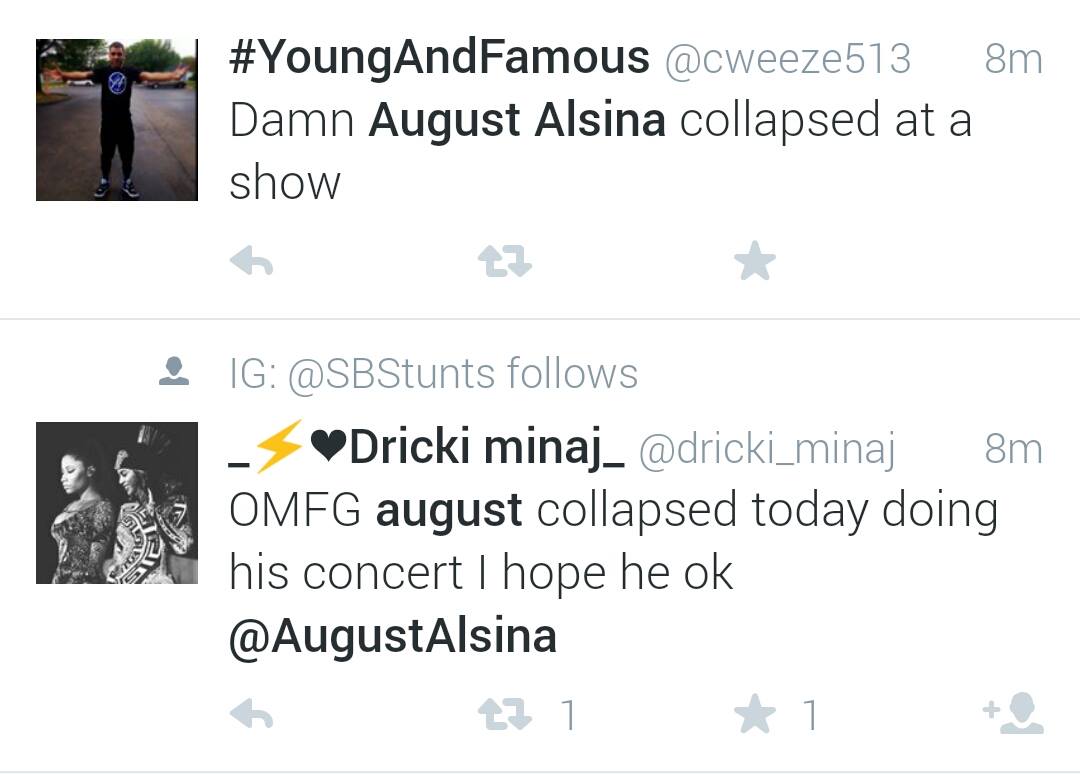Reply to Dricki minaj's tweet
Viewport: 1080px width, 774px height.
pyautogui.click(x=251, y=714)
